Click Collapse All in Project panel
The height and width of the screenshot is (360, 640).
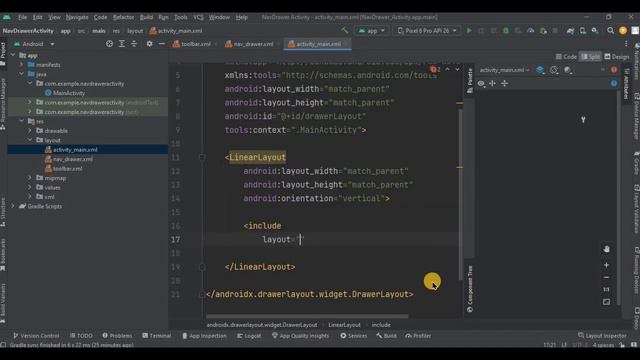[134, 44]
